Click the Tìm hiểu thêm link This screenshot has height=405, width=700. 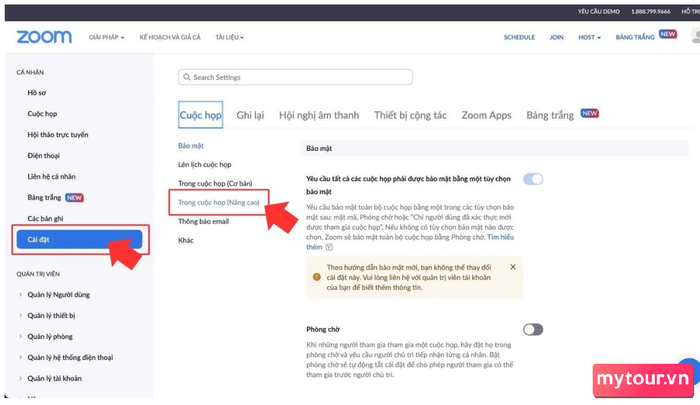point(500,237)
